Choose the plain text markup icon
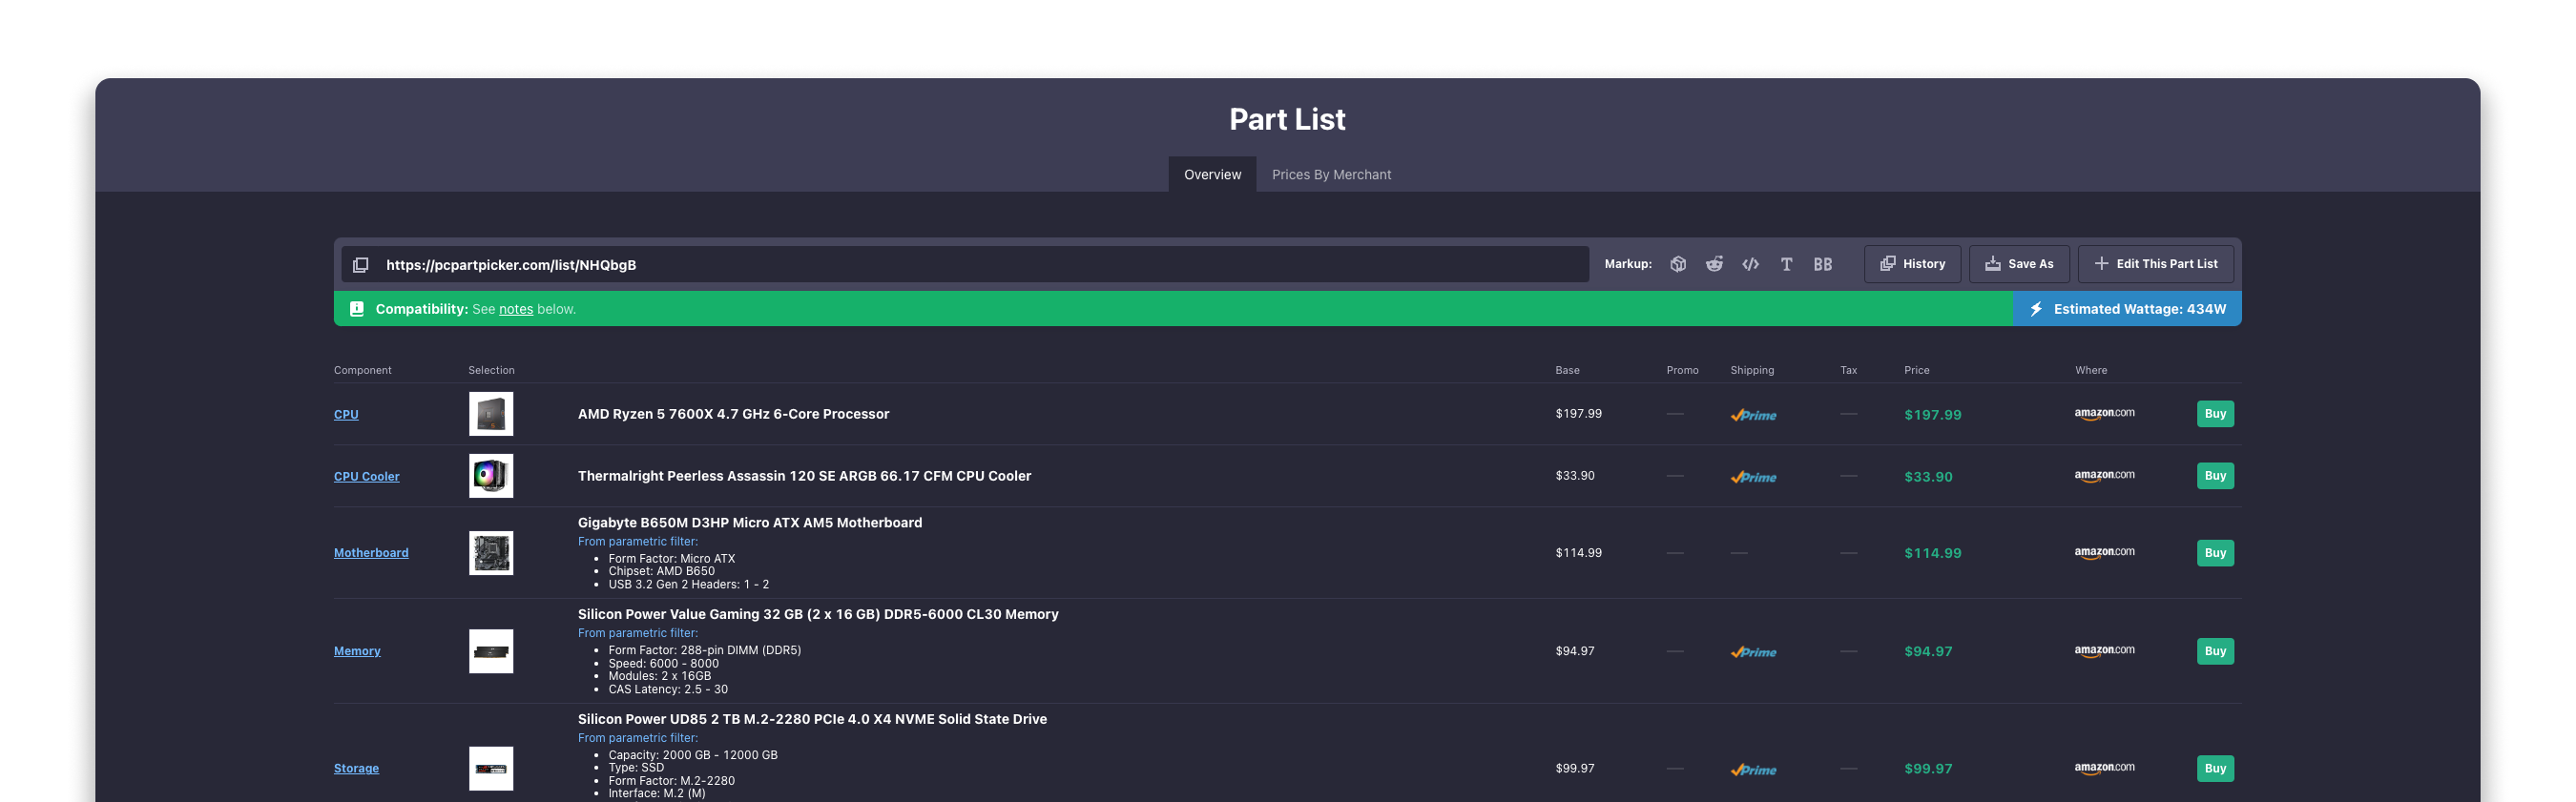This screenshot has width=2576, height=802. [1786, 264]
